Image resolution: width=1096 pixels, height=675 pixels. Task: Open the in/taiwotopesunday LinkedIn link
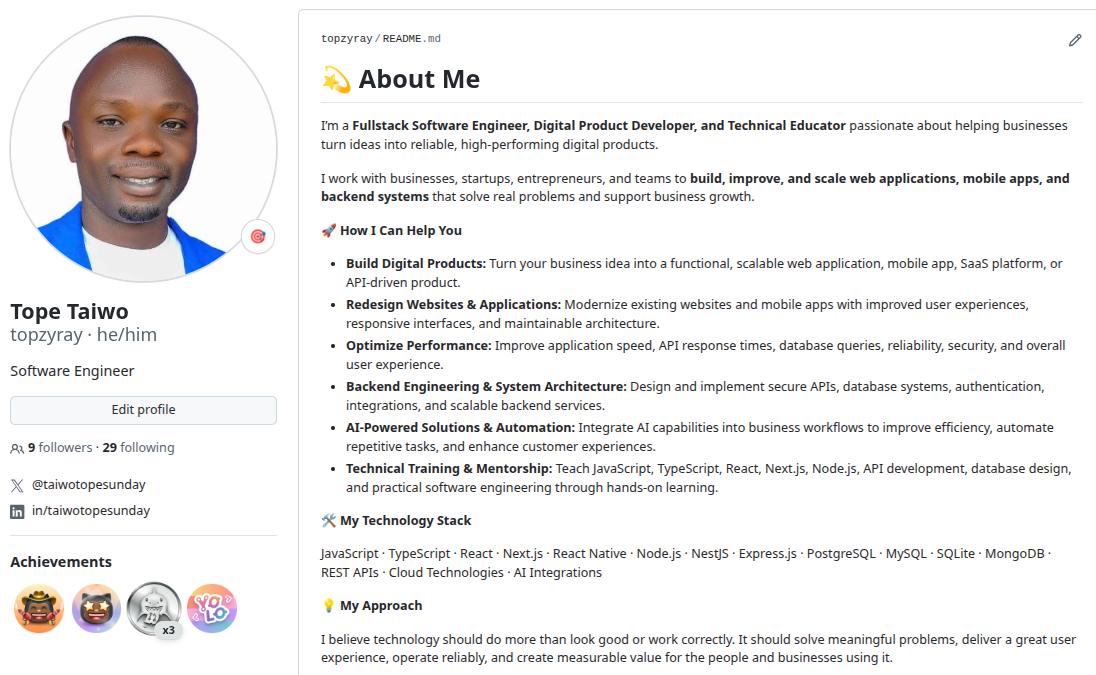coord(91,511)
